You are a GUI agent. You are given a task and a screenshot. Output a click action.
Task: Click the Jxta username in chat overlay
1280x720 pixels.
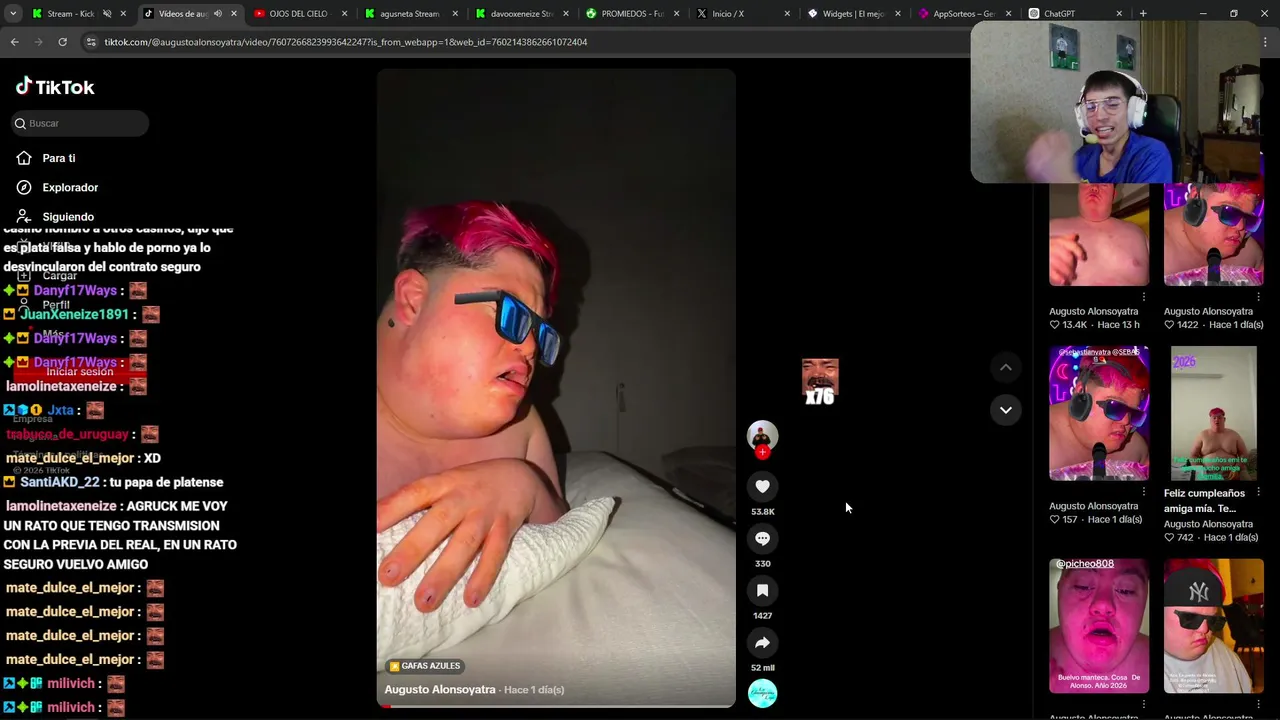point(61,410)
